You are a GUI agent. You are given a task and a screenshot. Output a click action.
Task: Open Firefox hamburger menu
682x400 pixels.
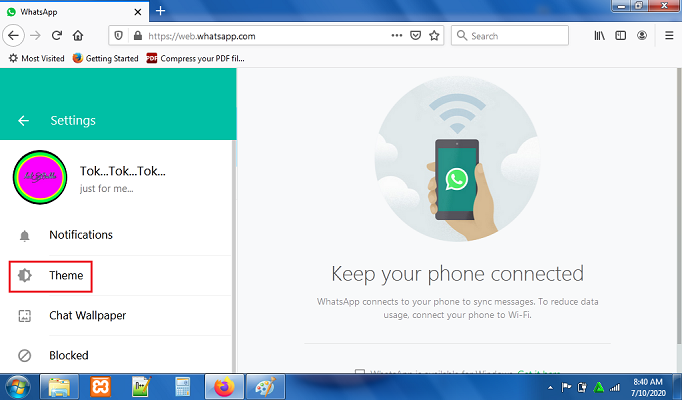tap(669, 36)
